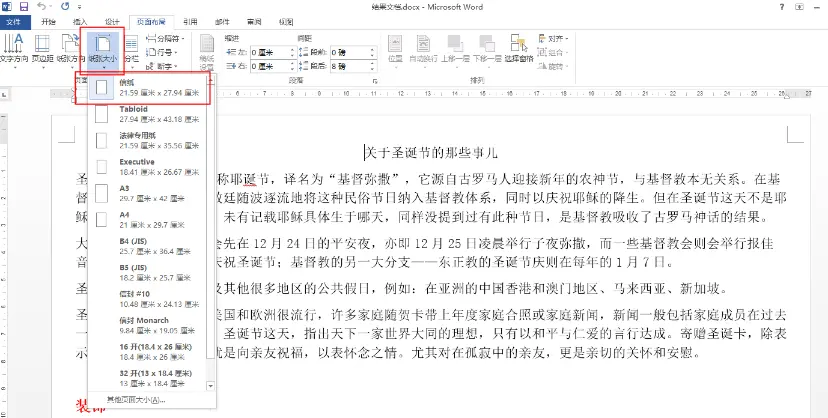The height and width of the screenshot is (418, 828).
Task: Select the 信封 #10 envelope size
Action: pos(147,299)
